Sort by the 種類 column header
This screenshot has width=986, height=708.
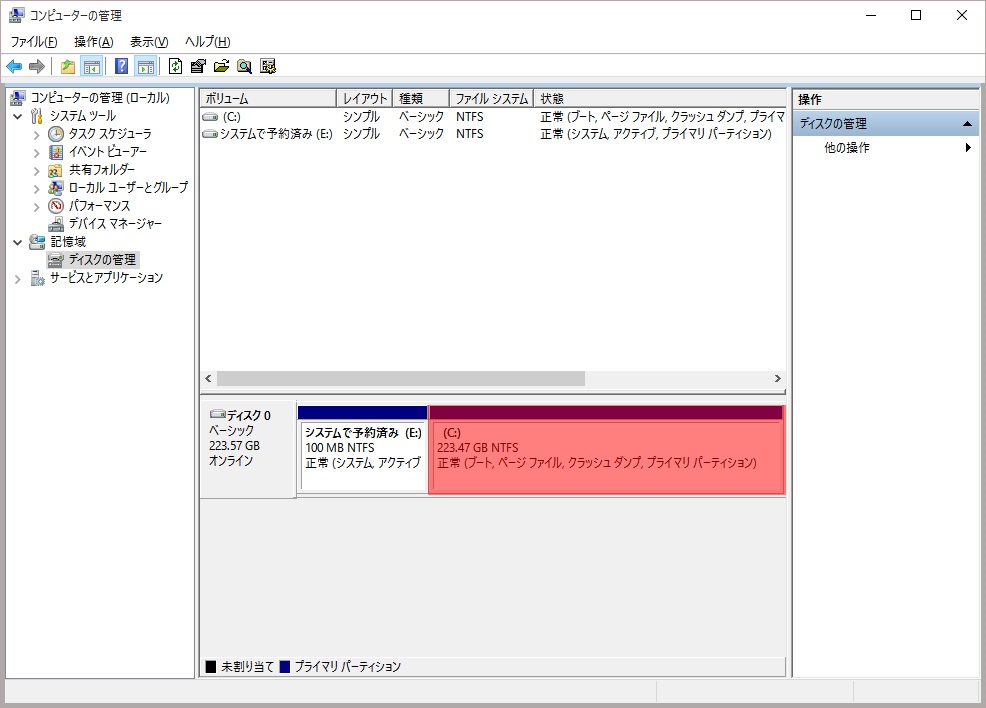click(x=421, y=99)
